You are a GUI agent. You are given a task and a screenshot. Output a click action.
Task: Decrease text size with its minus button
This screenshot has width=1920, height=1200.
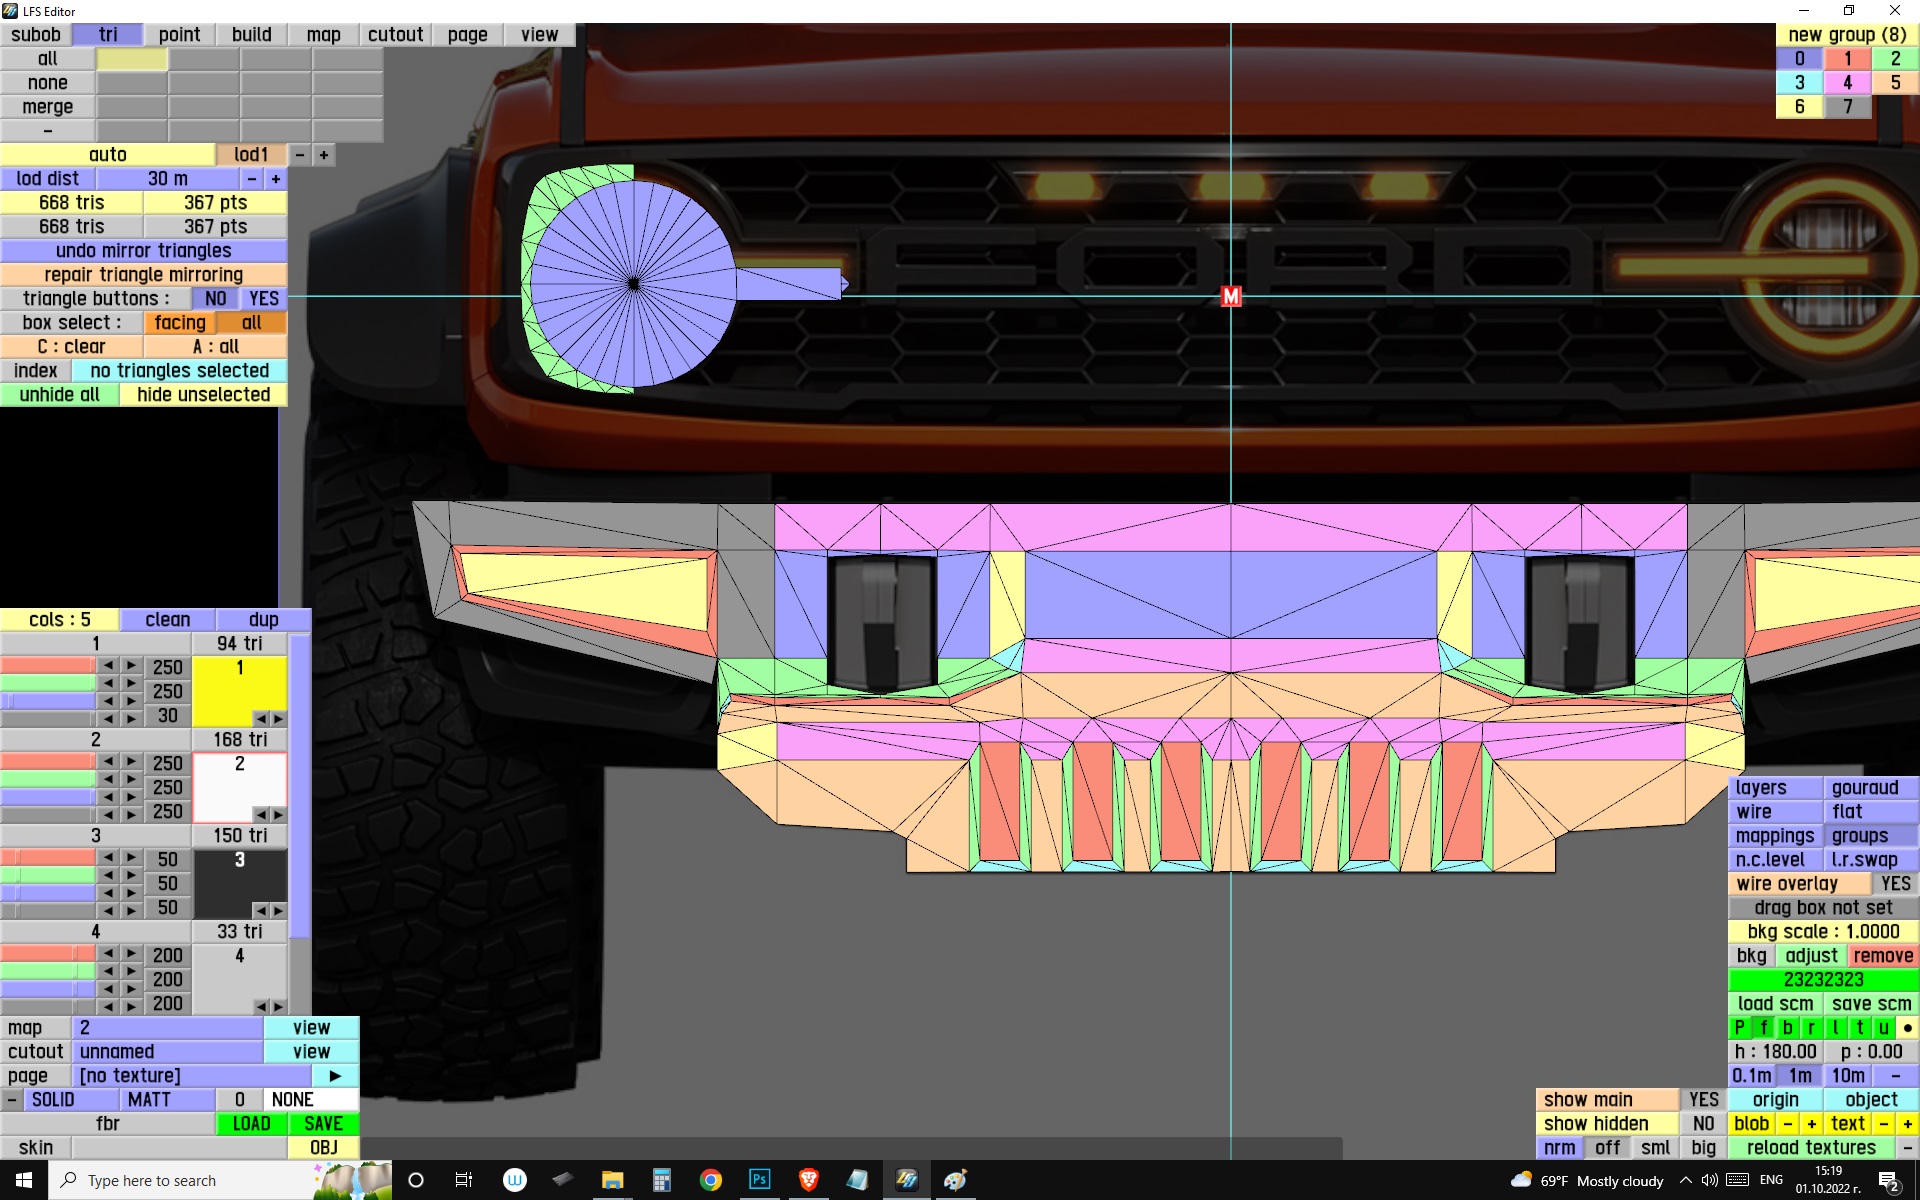click(1883, 1124)
